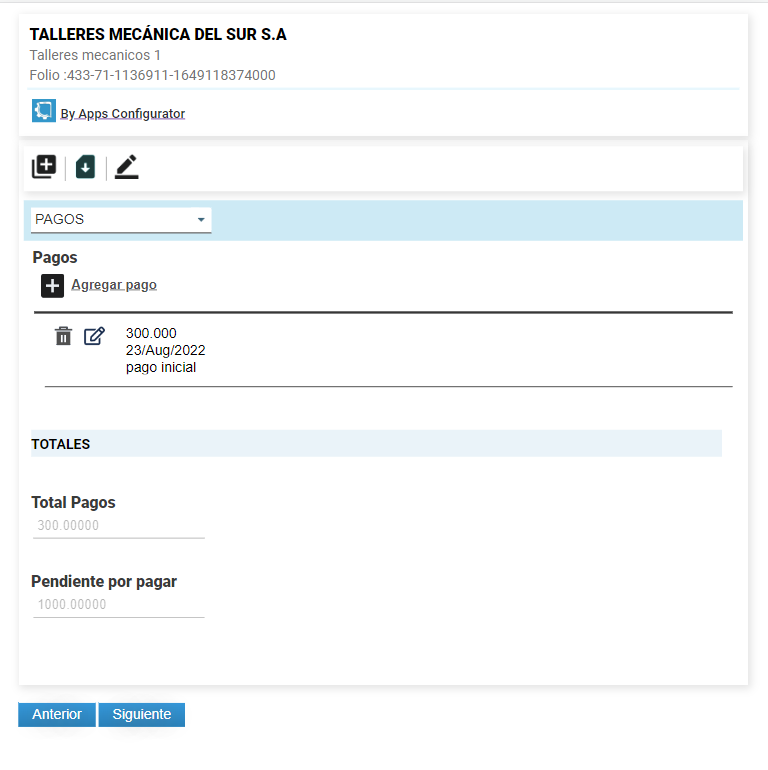The height and width of the screenshot is (770, 768).
Task: Click the 23/Aug/2022 payment date
Action: [165, 350]
